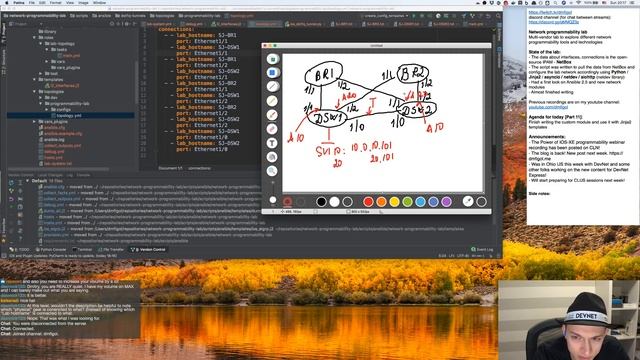640x360 pixels.
Task: Click the Project panel settings gear icon
Action: point(127,24)
